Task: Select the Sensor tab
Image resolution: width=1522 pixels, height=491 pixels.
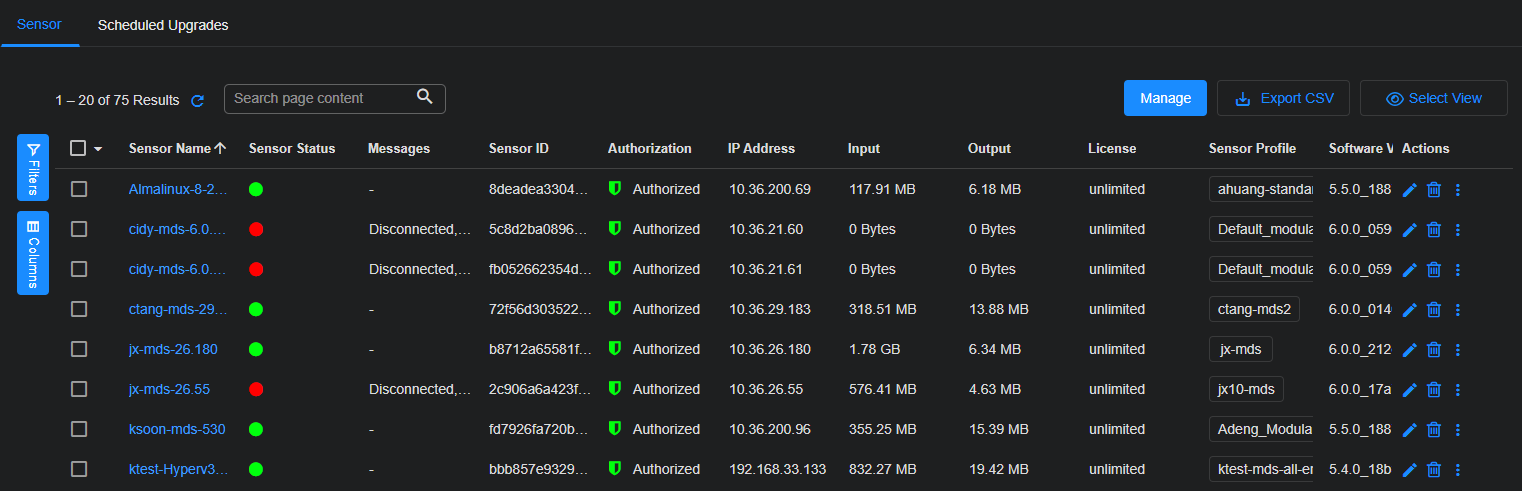Action: 39,25
